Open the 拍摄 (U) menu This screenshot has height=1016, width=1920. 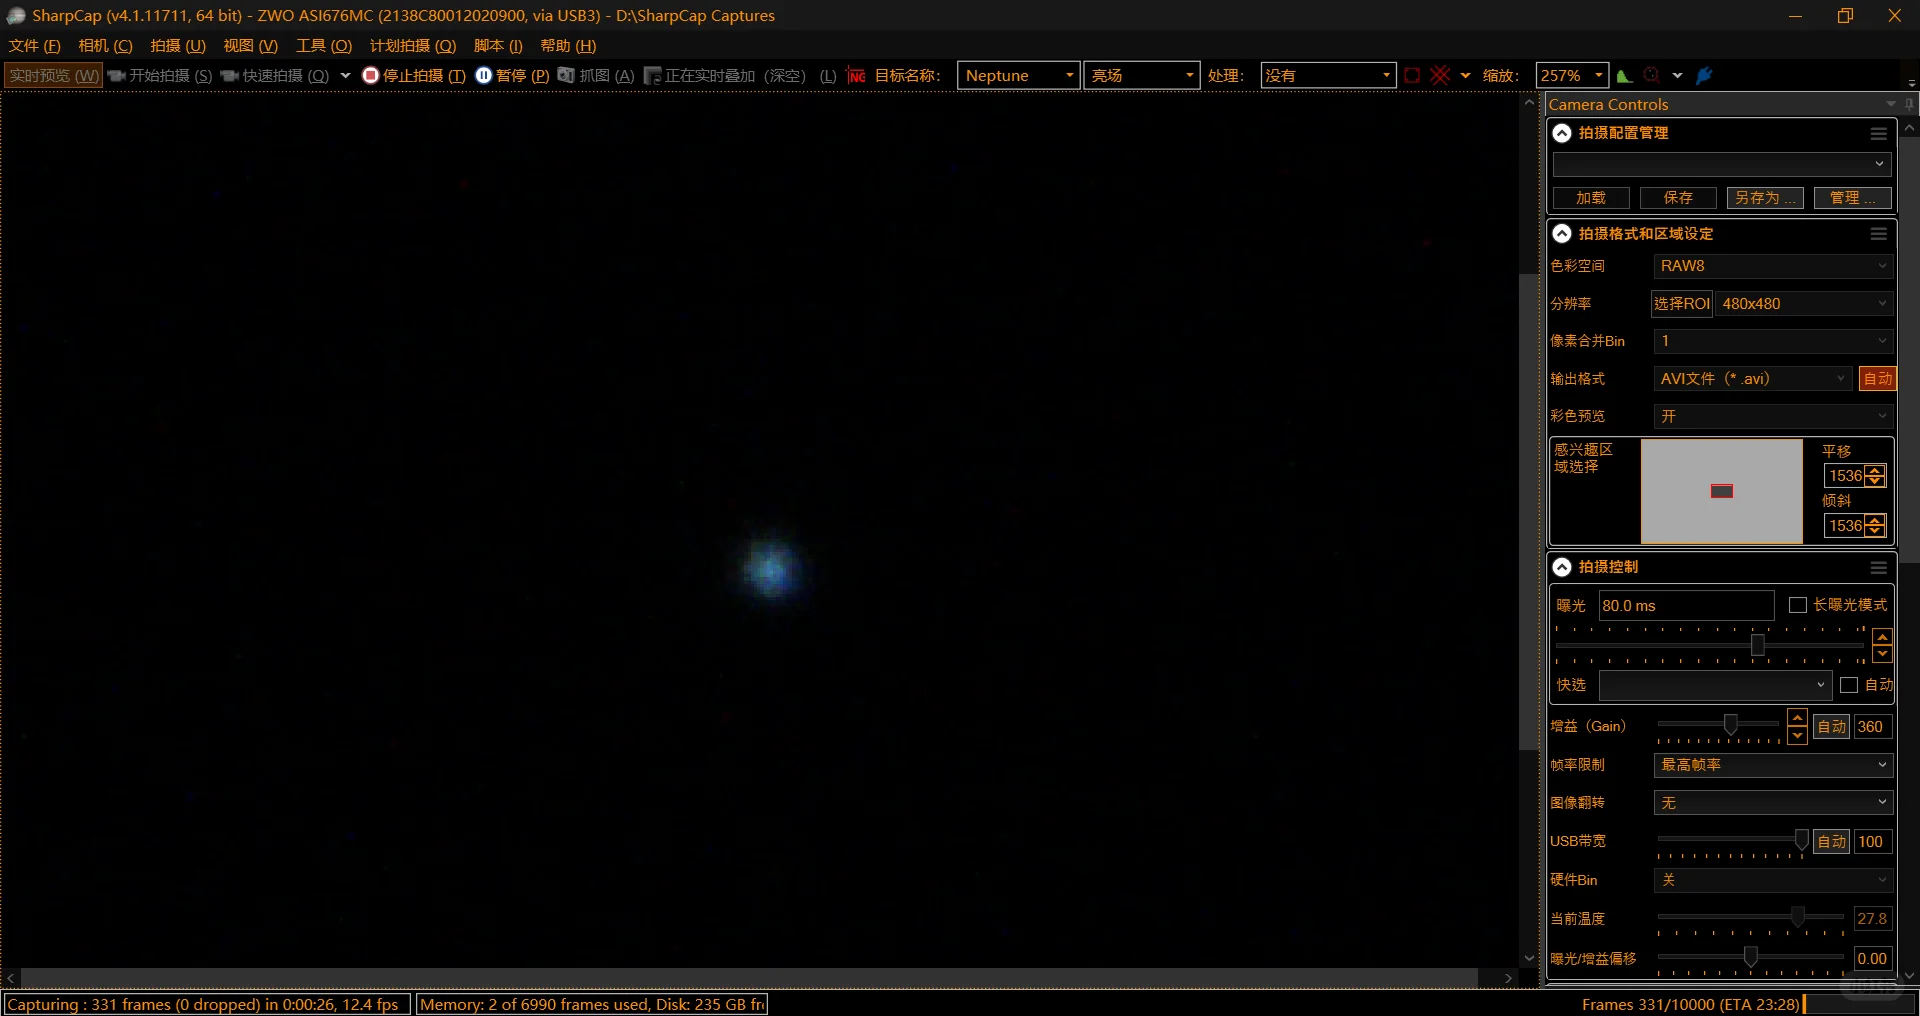178,46
